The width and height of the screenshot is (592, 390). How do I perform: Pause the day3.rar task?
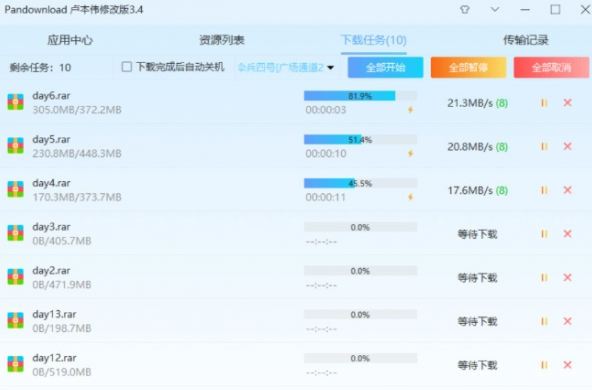(544, 234)
